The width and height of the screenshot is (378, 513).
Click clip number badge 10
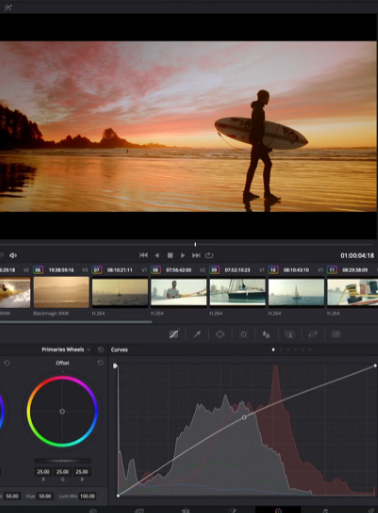[273, 270]
